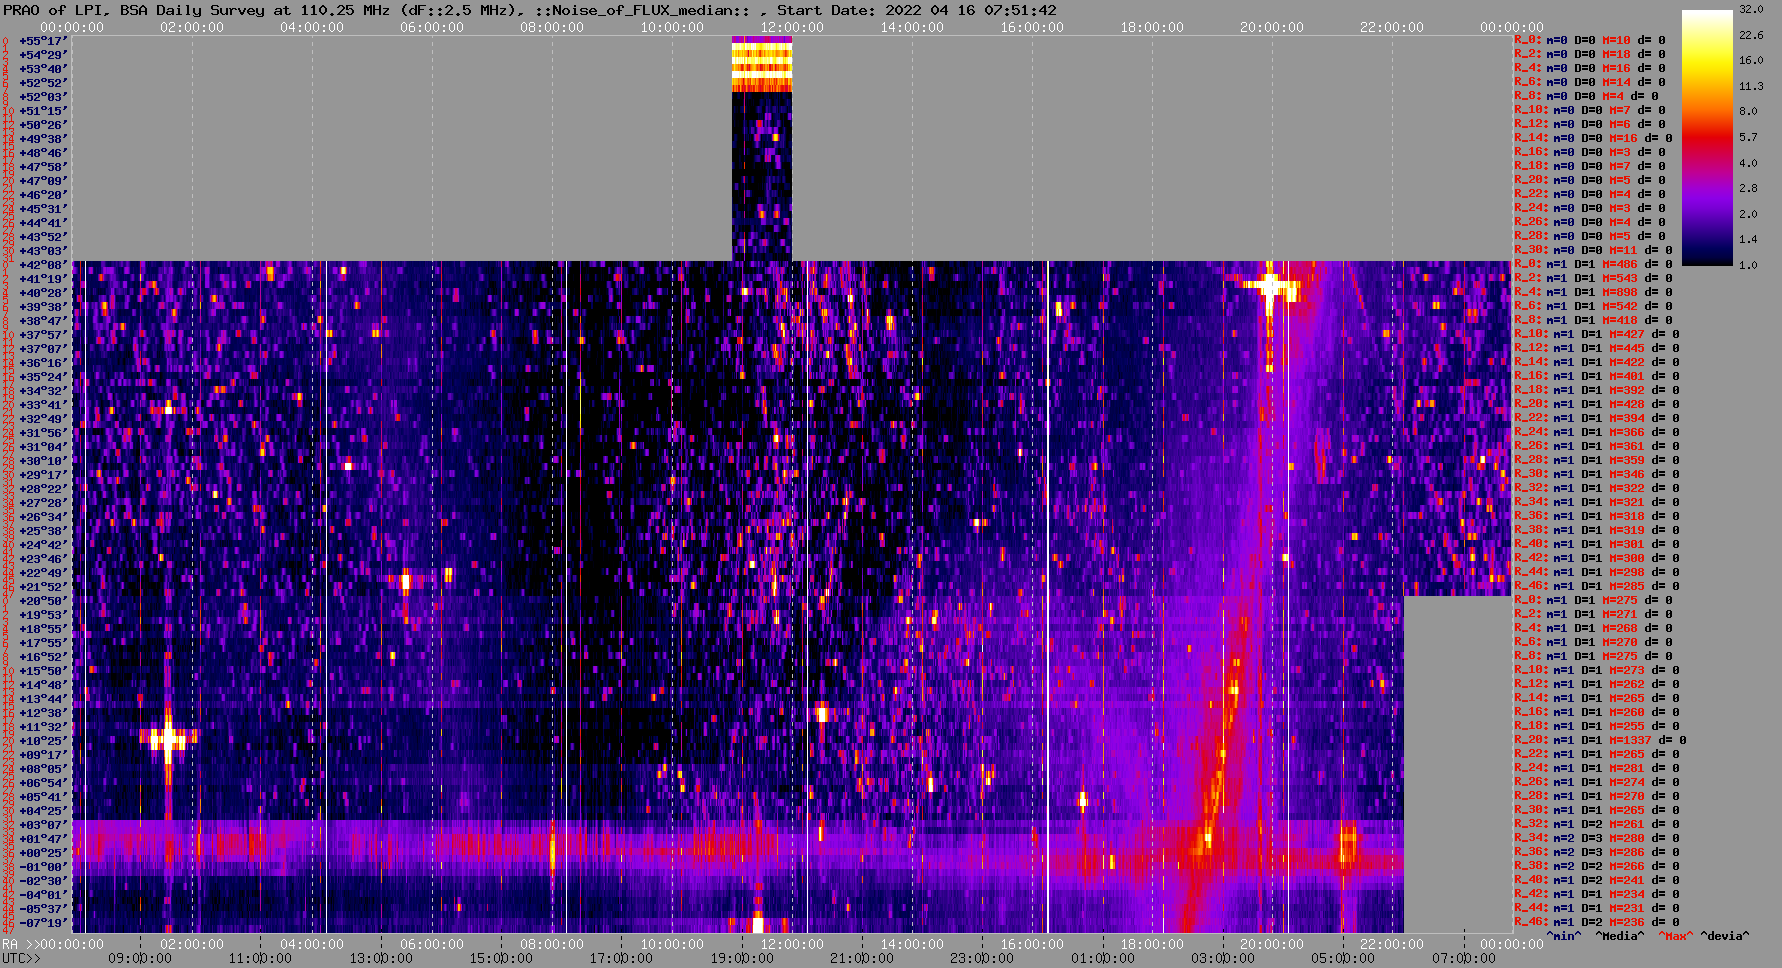This screenshot has width=1782, height=968.
Task: Click the R_0 row showing M=10
Action: [1590, 41]
